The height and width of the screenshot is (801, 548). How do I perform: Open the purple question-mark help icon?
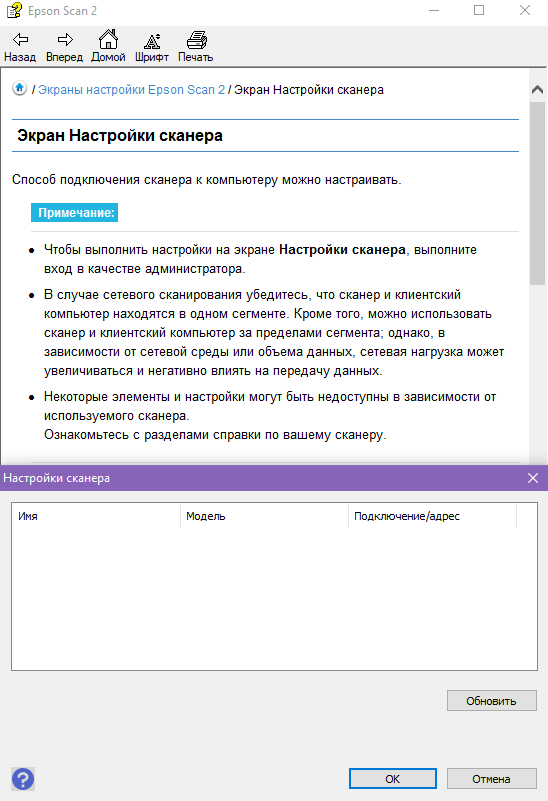point(23,779)
